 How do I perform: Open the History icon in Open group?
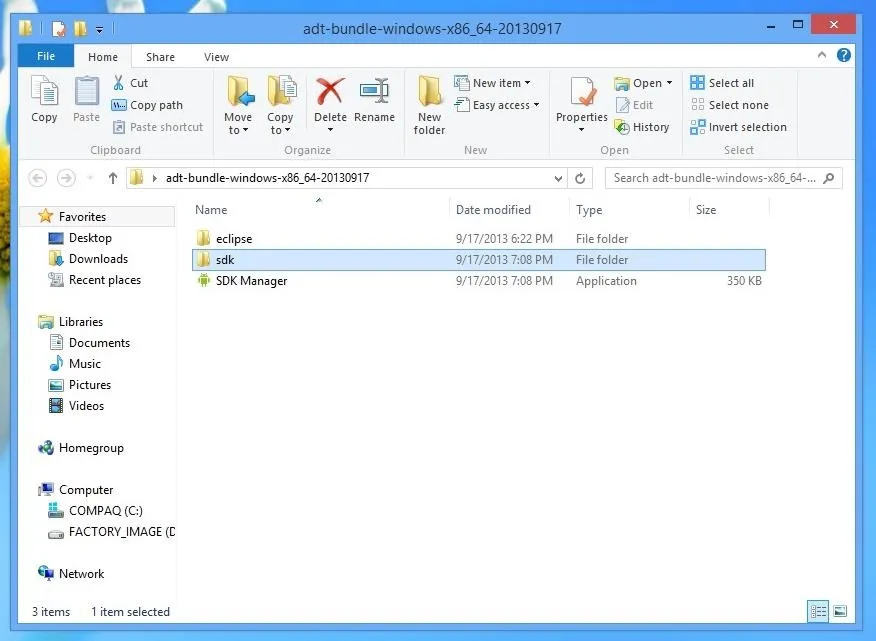coord(622,127)
